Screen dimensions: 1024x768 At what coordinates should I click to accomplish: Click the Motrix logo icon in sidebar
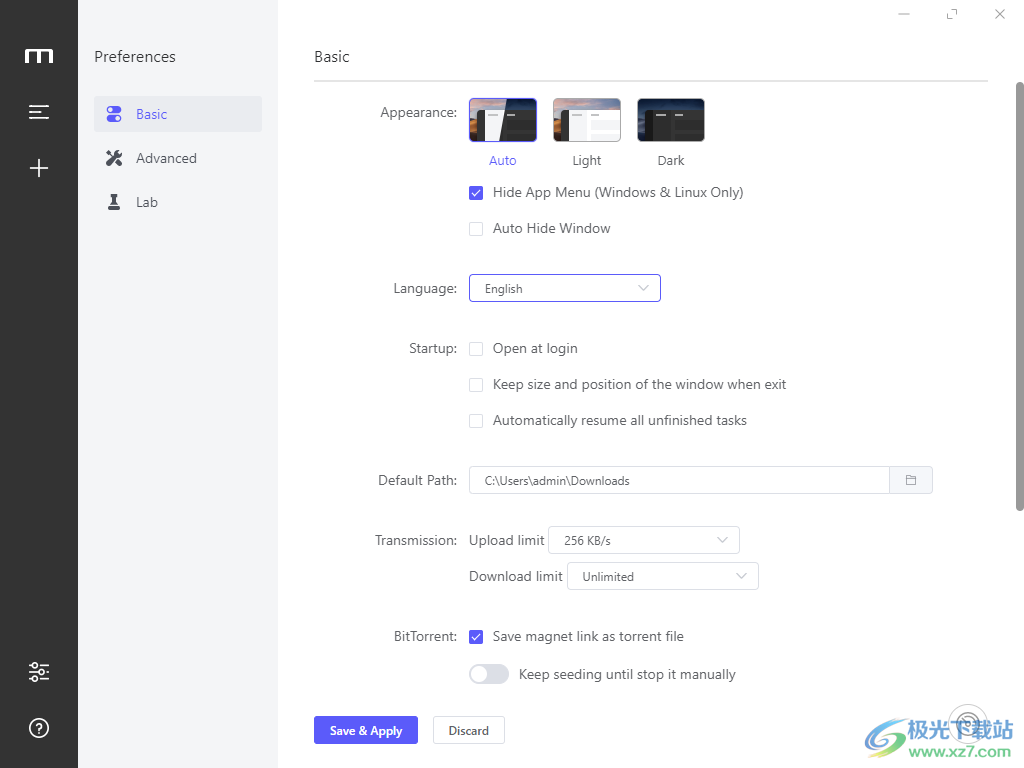coord(39,56)
